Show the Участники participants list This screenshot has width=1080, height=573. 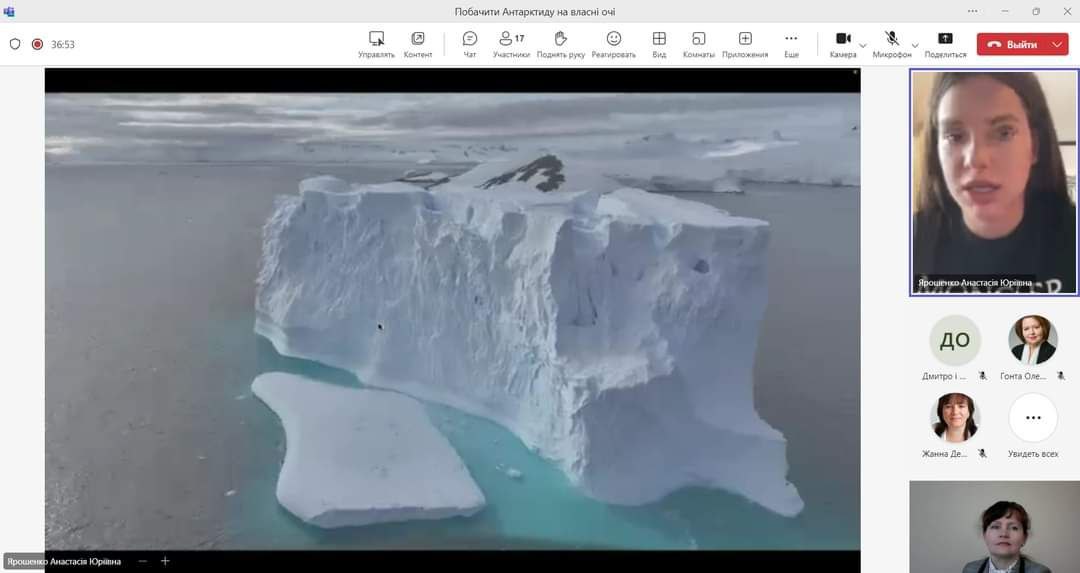tap(511, 39)
